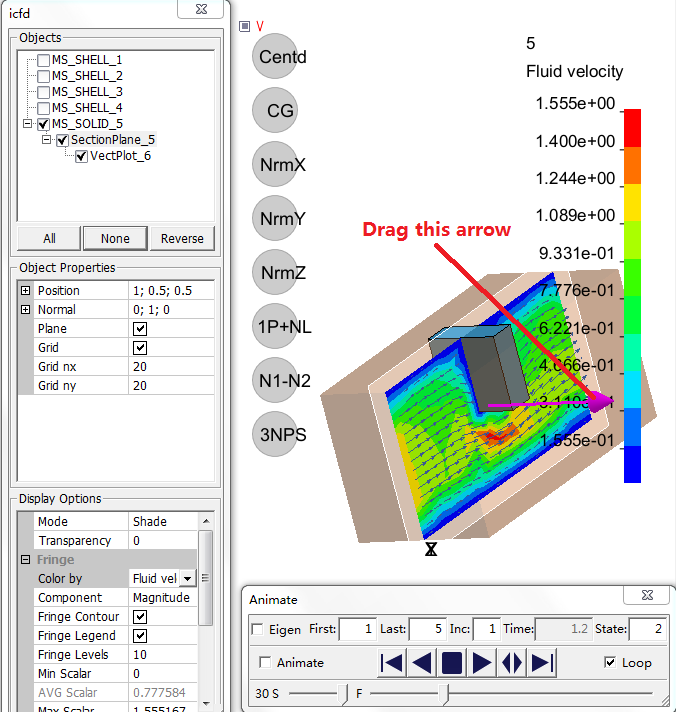Play animation backward
Screen dimensions: 676x712
click(422, 662)
